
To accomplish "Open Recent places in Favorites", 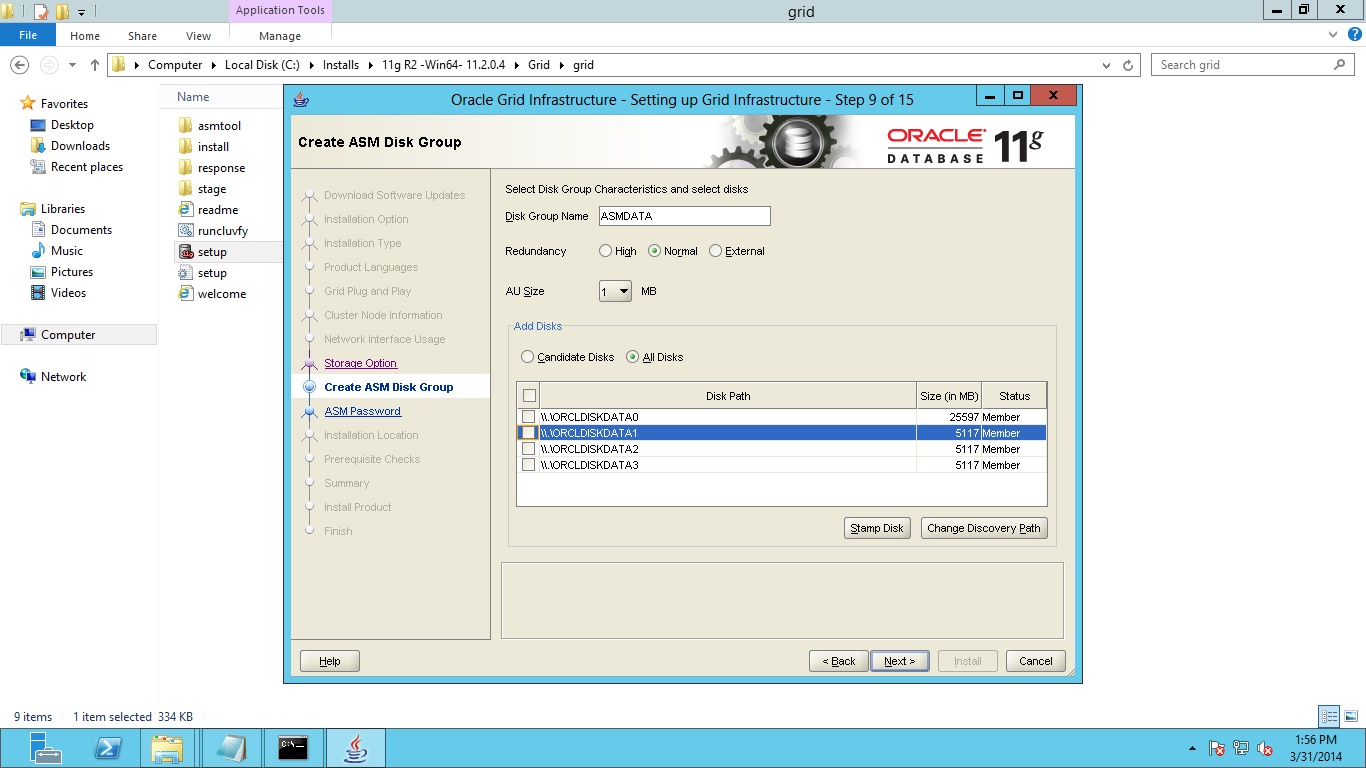I will pyautogui.click(x=87, y=167).
